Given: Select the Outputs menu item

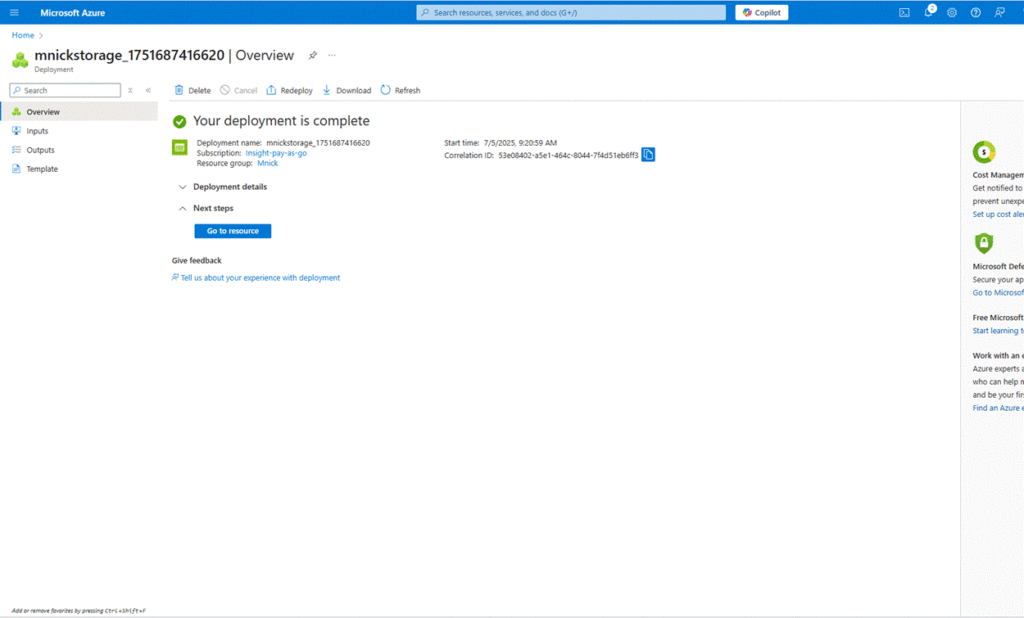Looking at the screenshot, I should pos(40,150).
